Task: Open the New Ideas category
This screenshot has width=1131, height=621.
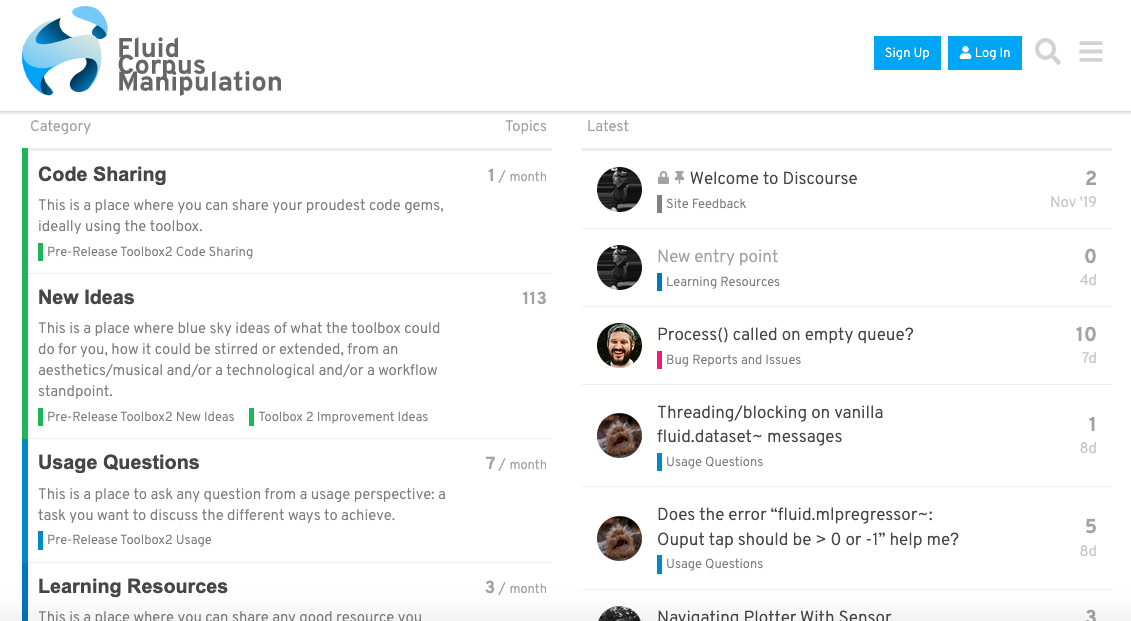Action: coord(86,298)
